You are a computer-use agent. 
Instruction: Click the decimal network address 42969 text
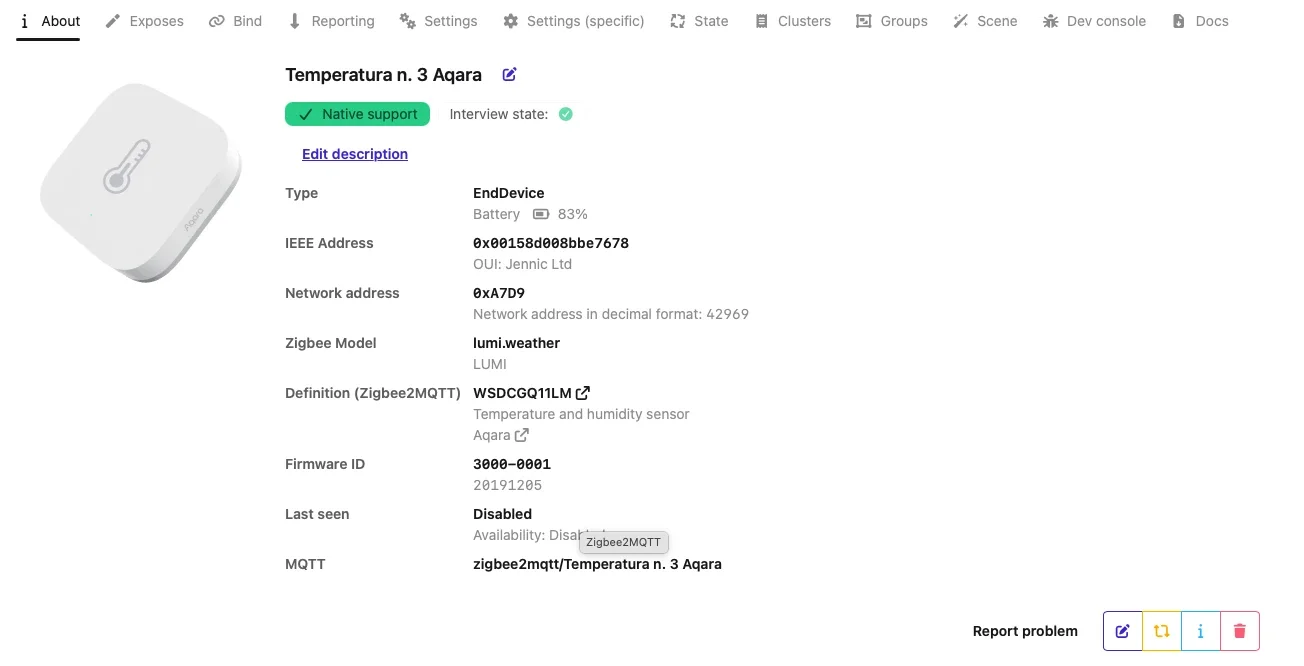(611, 314)
